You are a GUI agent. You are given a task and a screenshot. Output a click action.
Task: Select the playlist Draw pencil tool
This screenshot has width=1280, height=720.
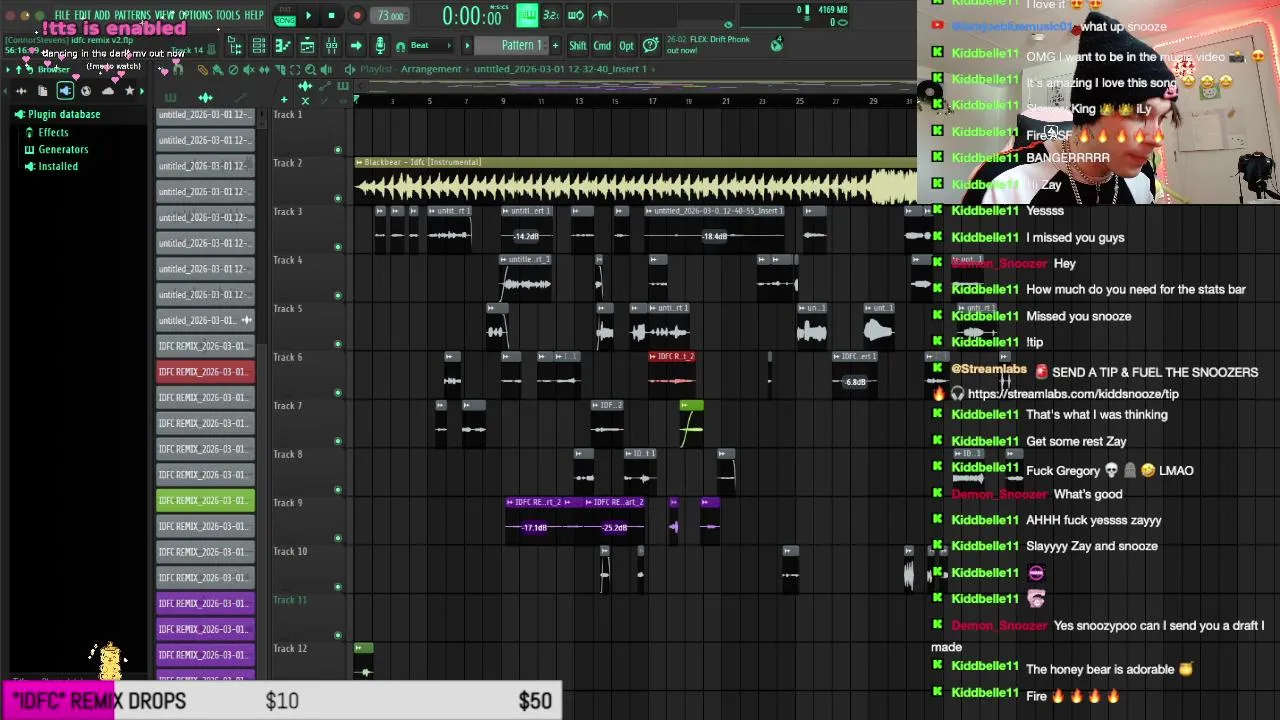click(203, 70)
